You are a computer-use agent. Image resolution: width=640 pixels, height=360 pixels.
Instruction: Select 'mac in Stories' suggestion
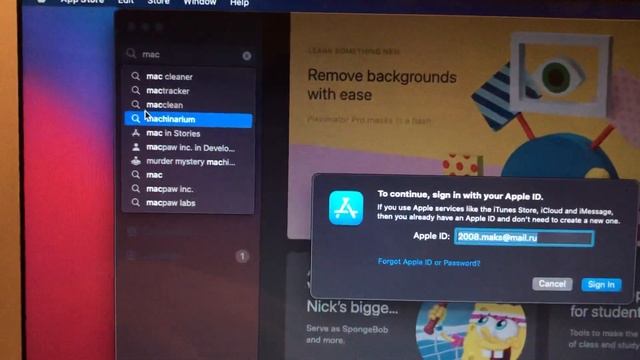(x=188, y=133)
